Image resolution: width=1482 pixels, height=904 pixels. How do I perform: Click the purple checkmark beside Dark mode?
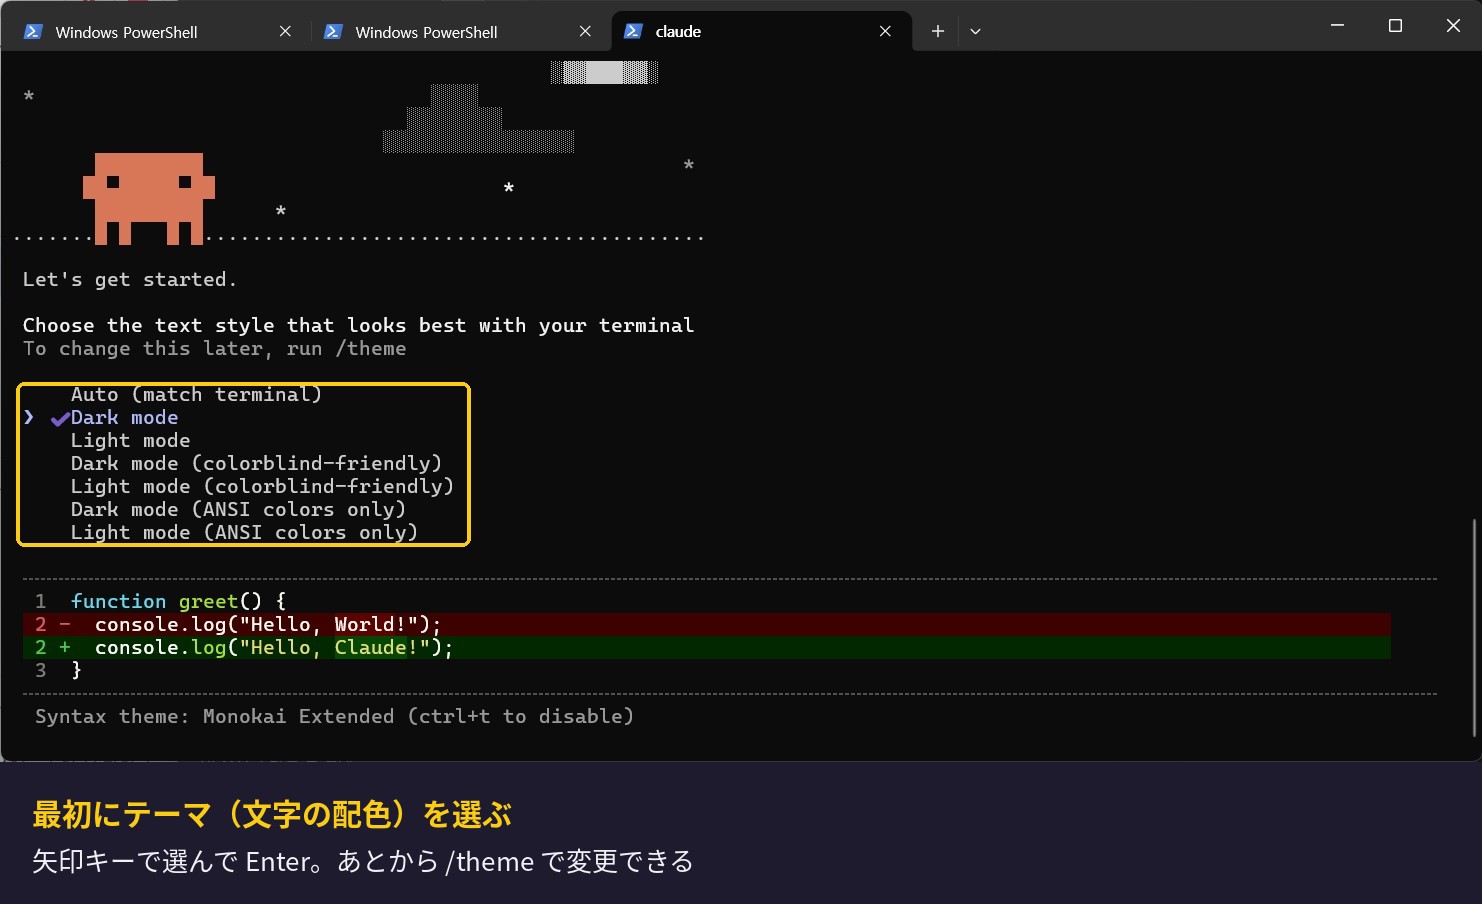[x=59, y=418]
